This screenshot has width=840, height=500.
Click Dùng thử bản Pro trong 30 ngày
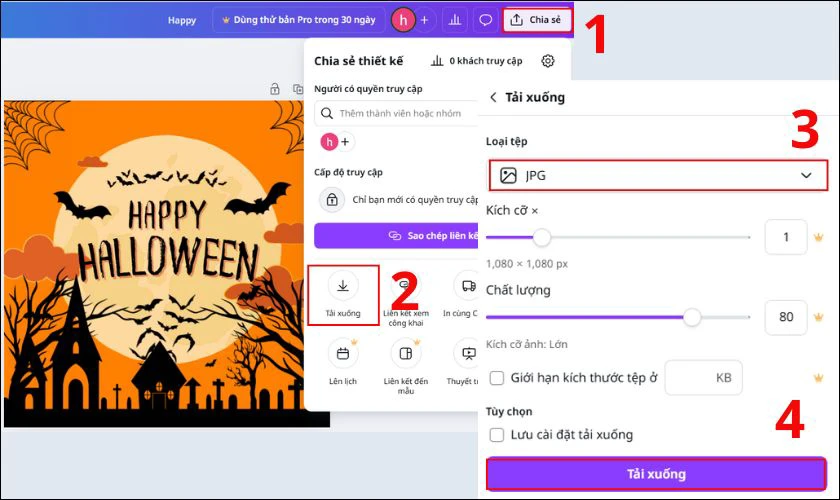click(x=298, y=20)
